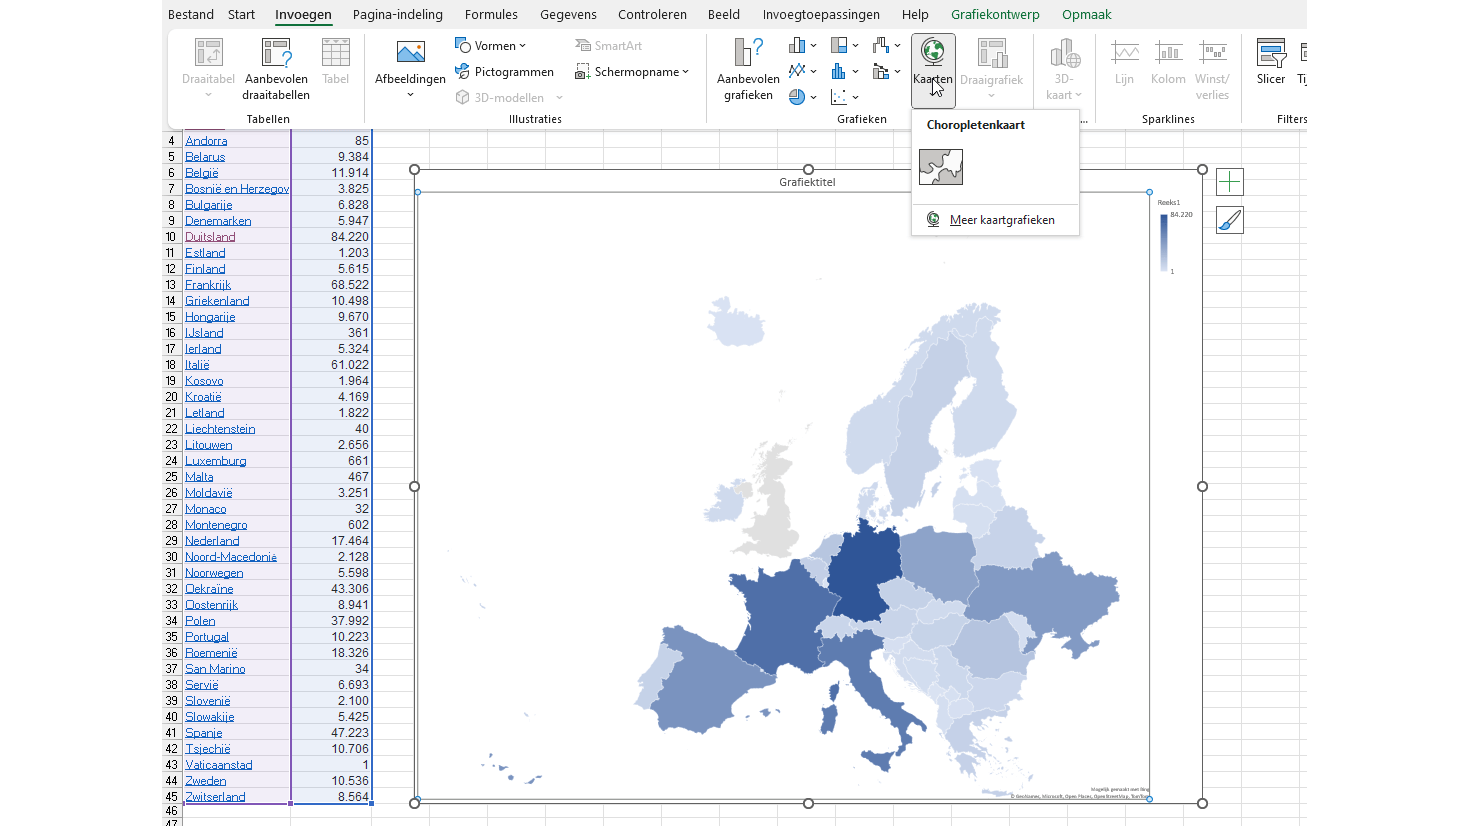Open the waterfall chart menu

pos(886,46)
